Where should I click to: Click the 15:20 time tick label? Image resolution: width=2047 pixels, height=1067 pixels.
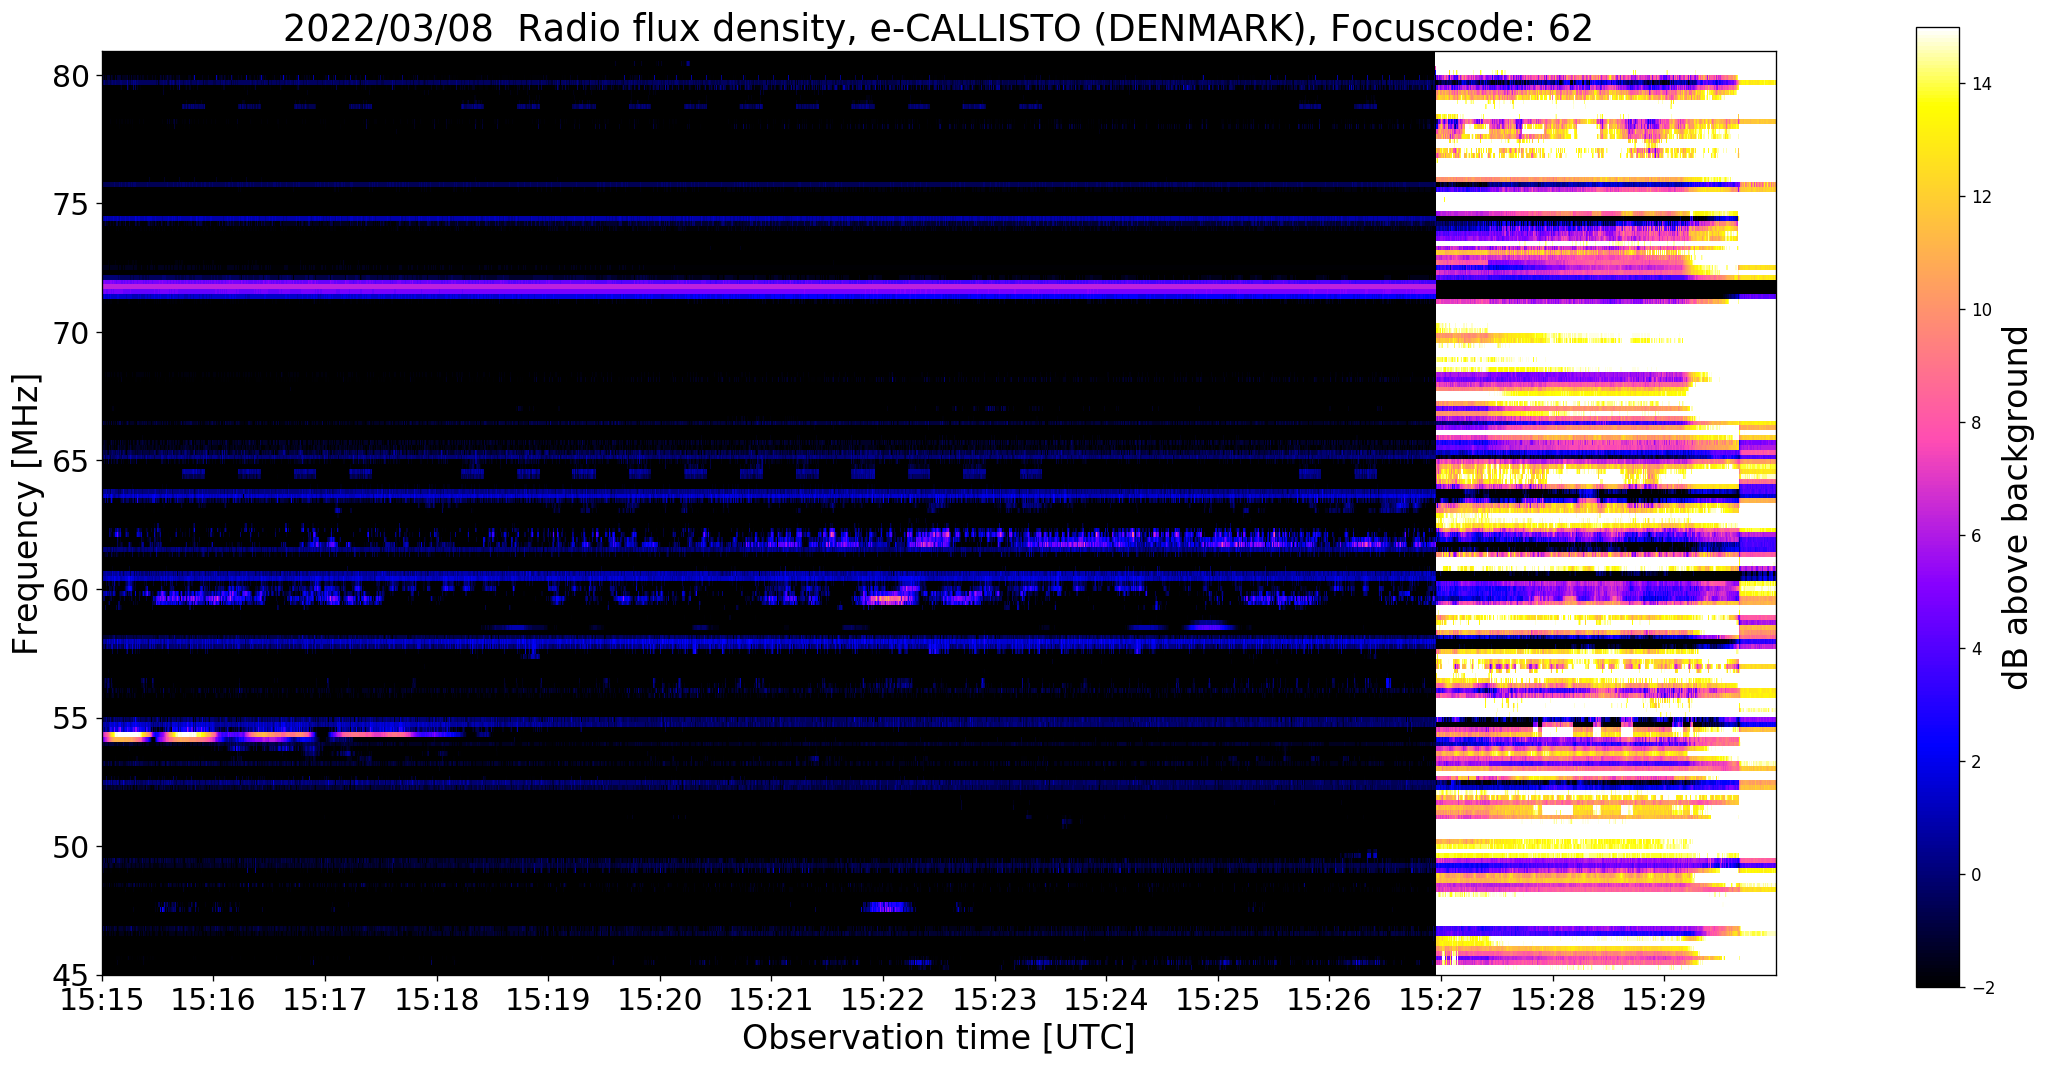(x=660, y=998)
